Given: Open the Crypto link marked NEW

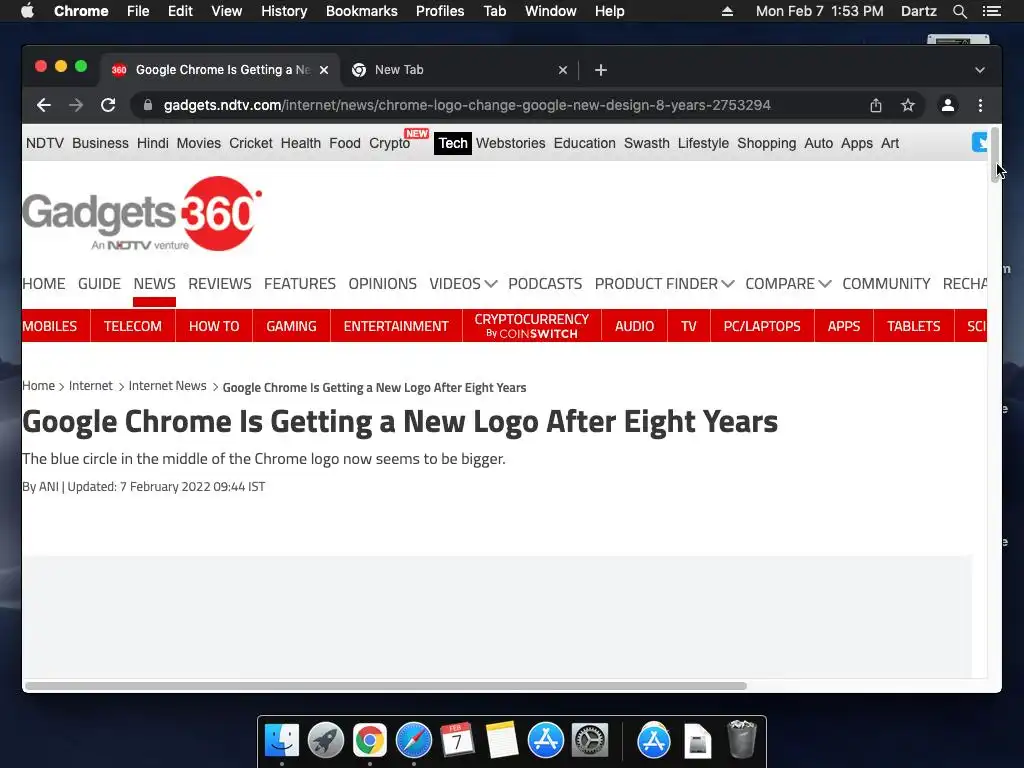Looking at the screenshot, I should [x=390, y=143].
